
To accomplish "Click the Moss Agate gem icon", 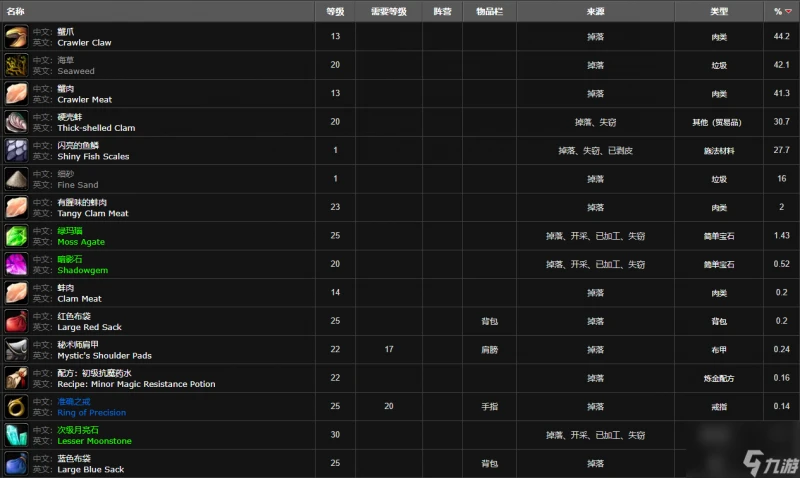I will 16,236.
